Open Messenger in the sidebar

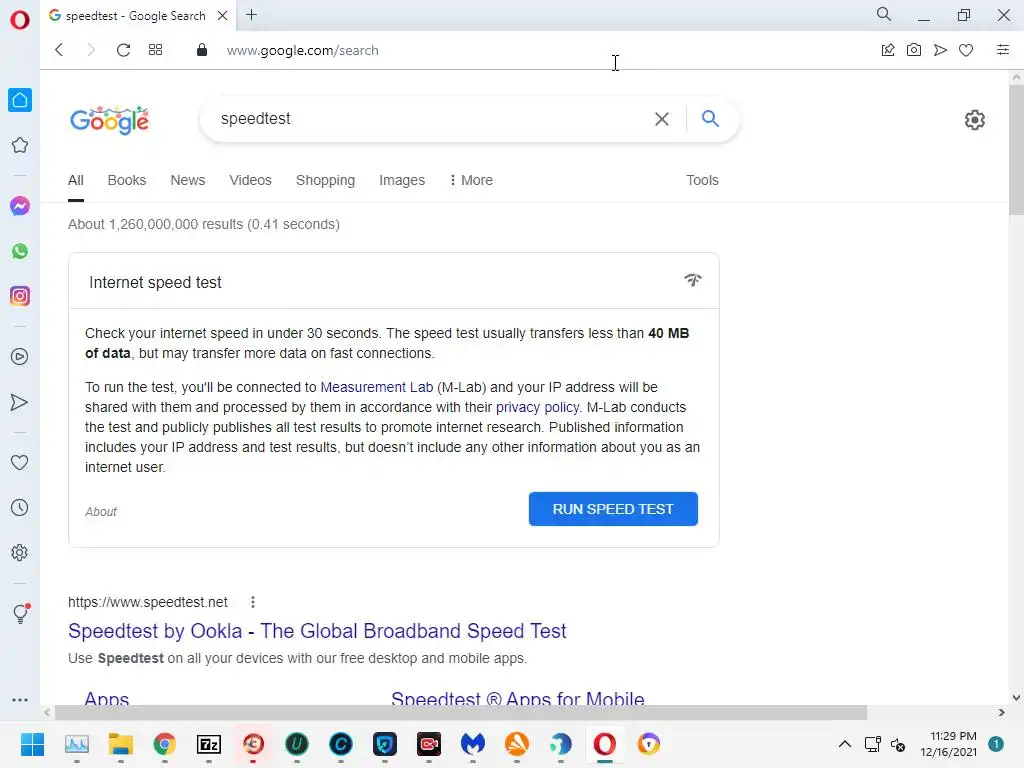20,206
